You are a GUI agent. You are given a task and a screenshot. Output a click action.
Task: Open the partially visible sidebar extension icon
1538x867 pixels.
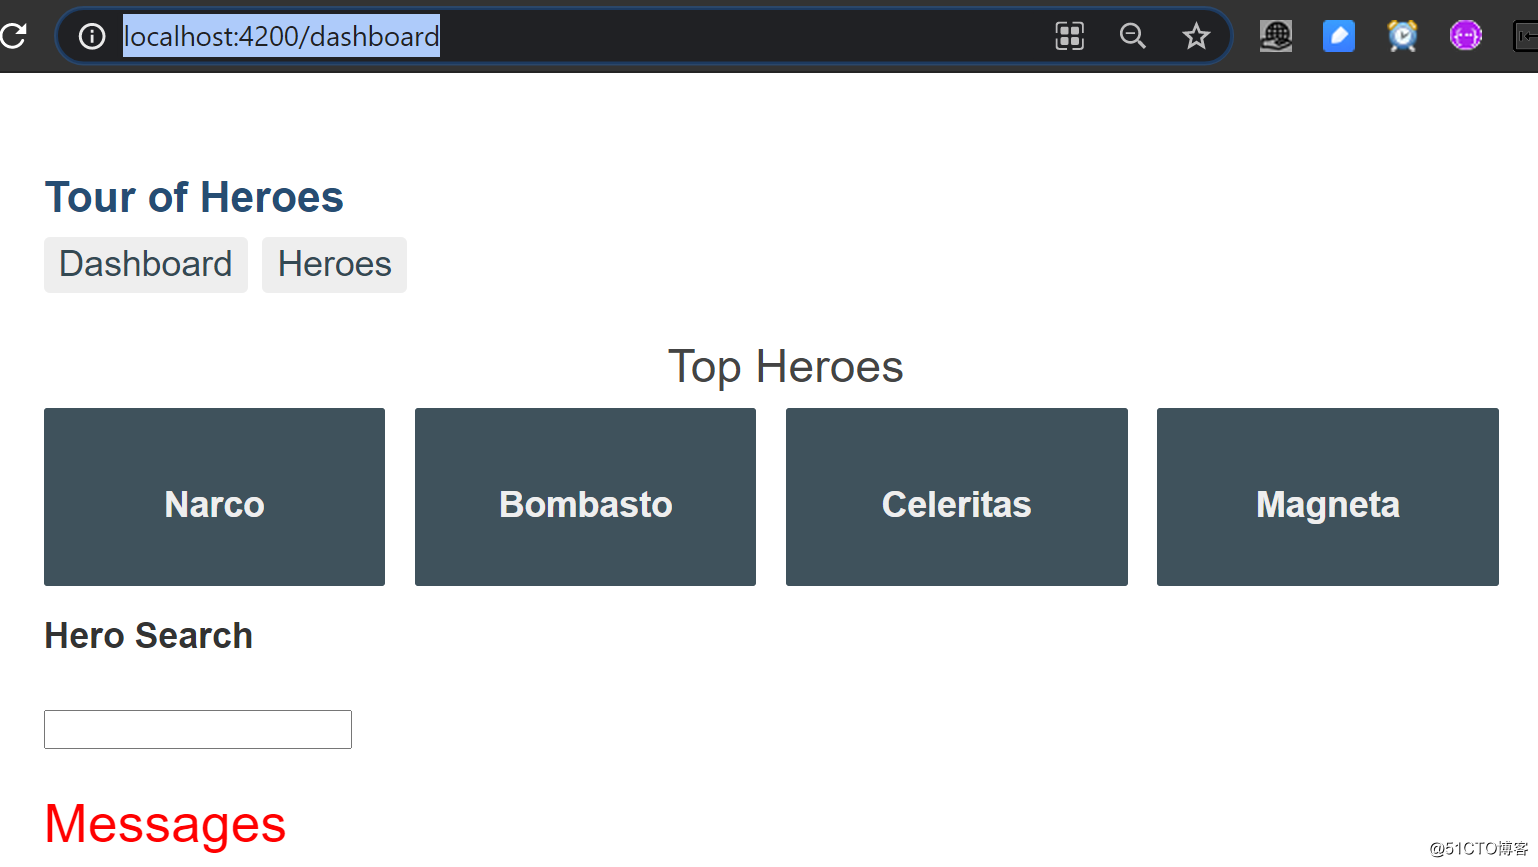1526,36
